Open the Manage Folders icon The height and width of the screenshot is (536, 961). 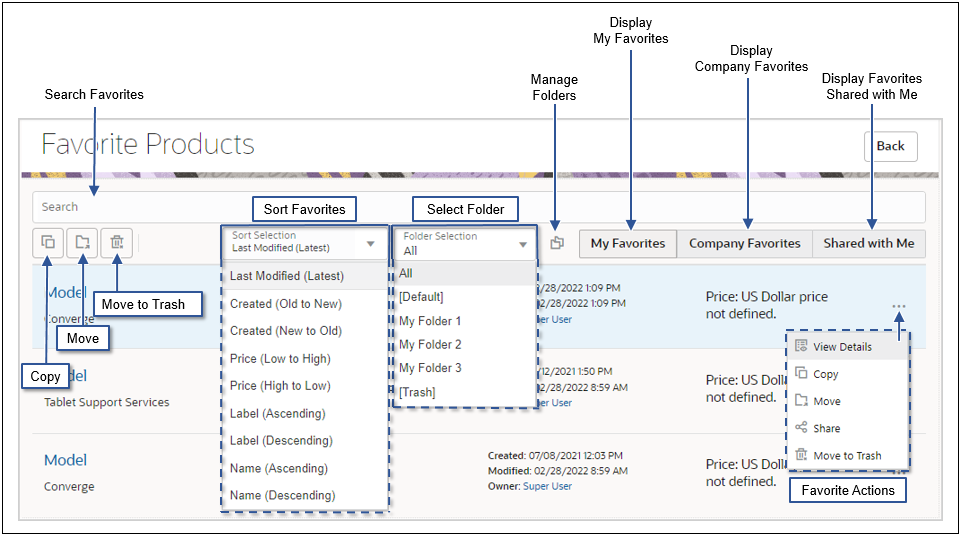tap(557, 243)
